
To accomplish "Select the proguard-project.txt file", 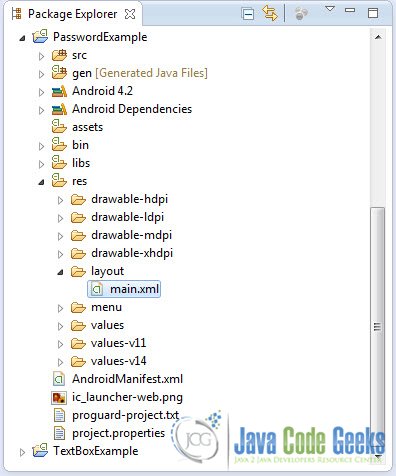I will pyautogui.click(x=116, y=415).
